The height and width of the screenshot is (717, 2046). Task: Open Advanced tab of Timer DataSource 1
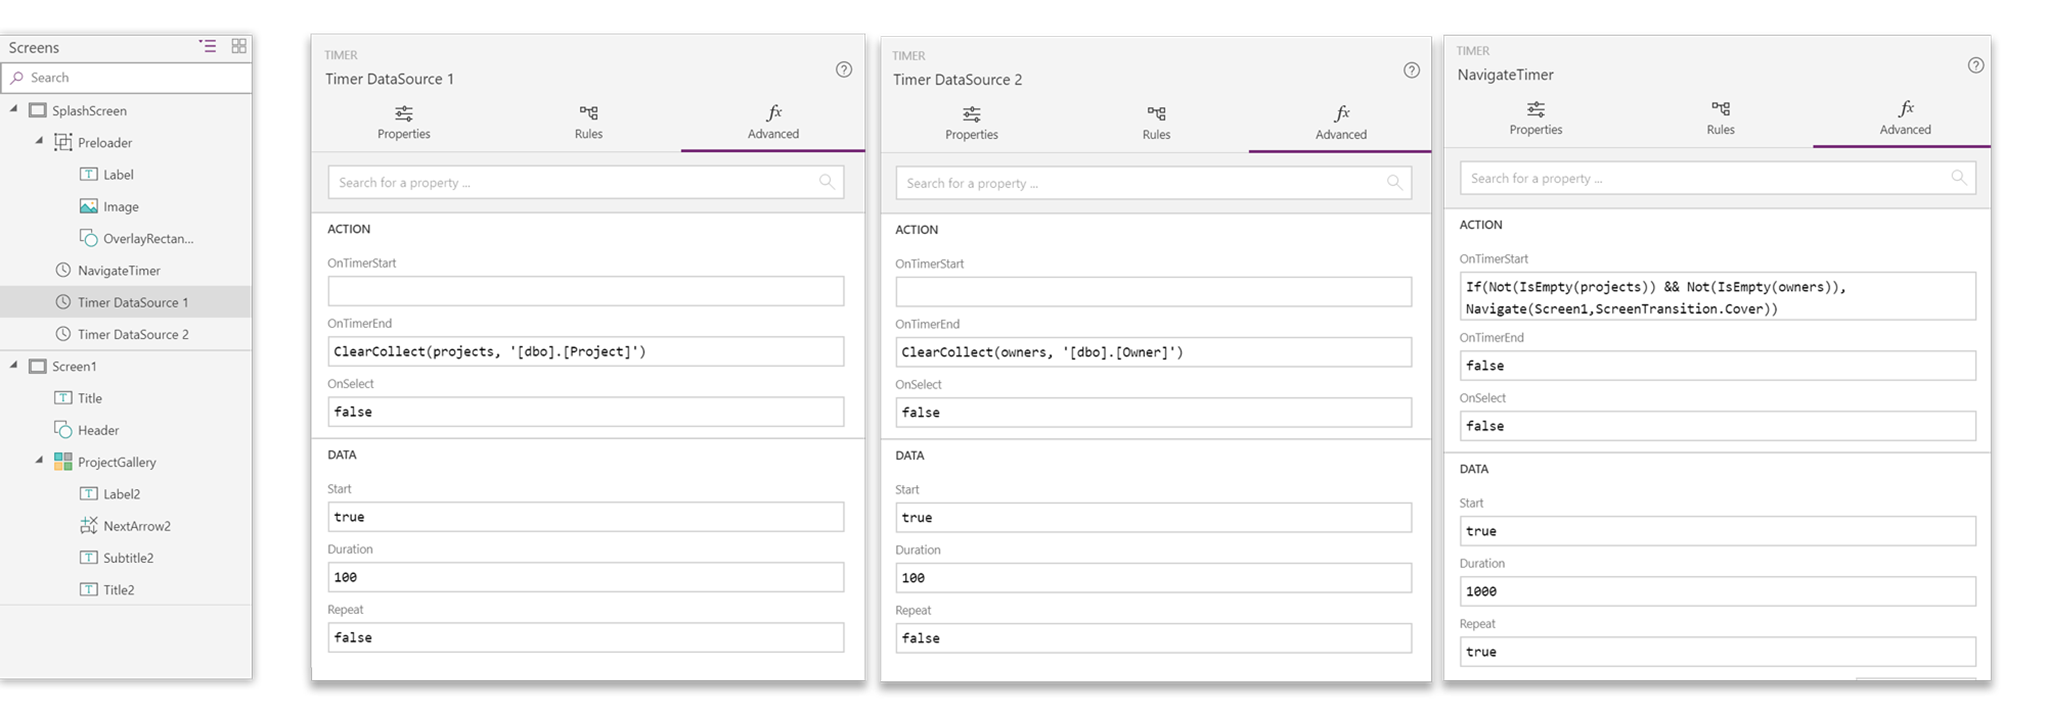(x=773, y=123)
